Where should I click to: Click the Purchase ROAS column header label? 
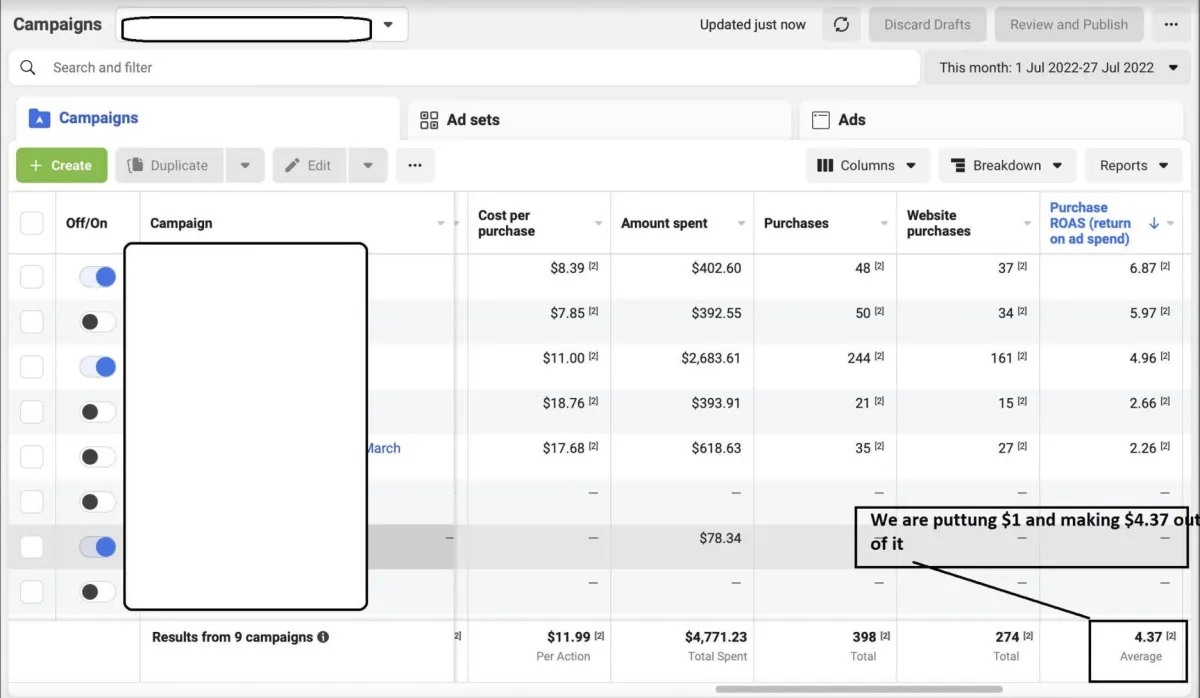click(1090, 223)
